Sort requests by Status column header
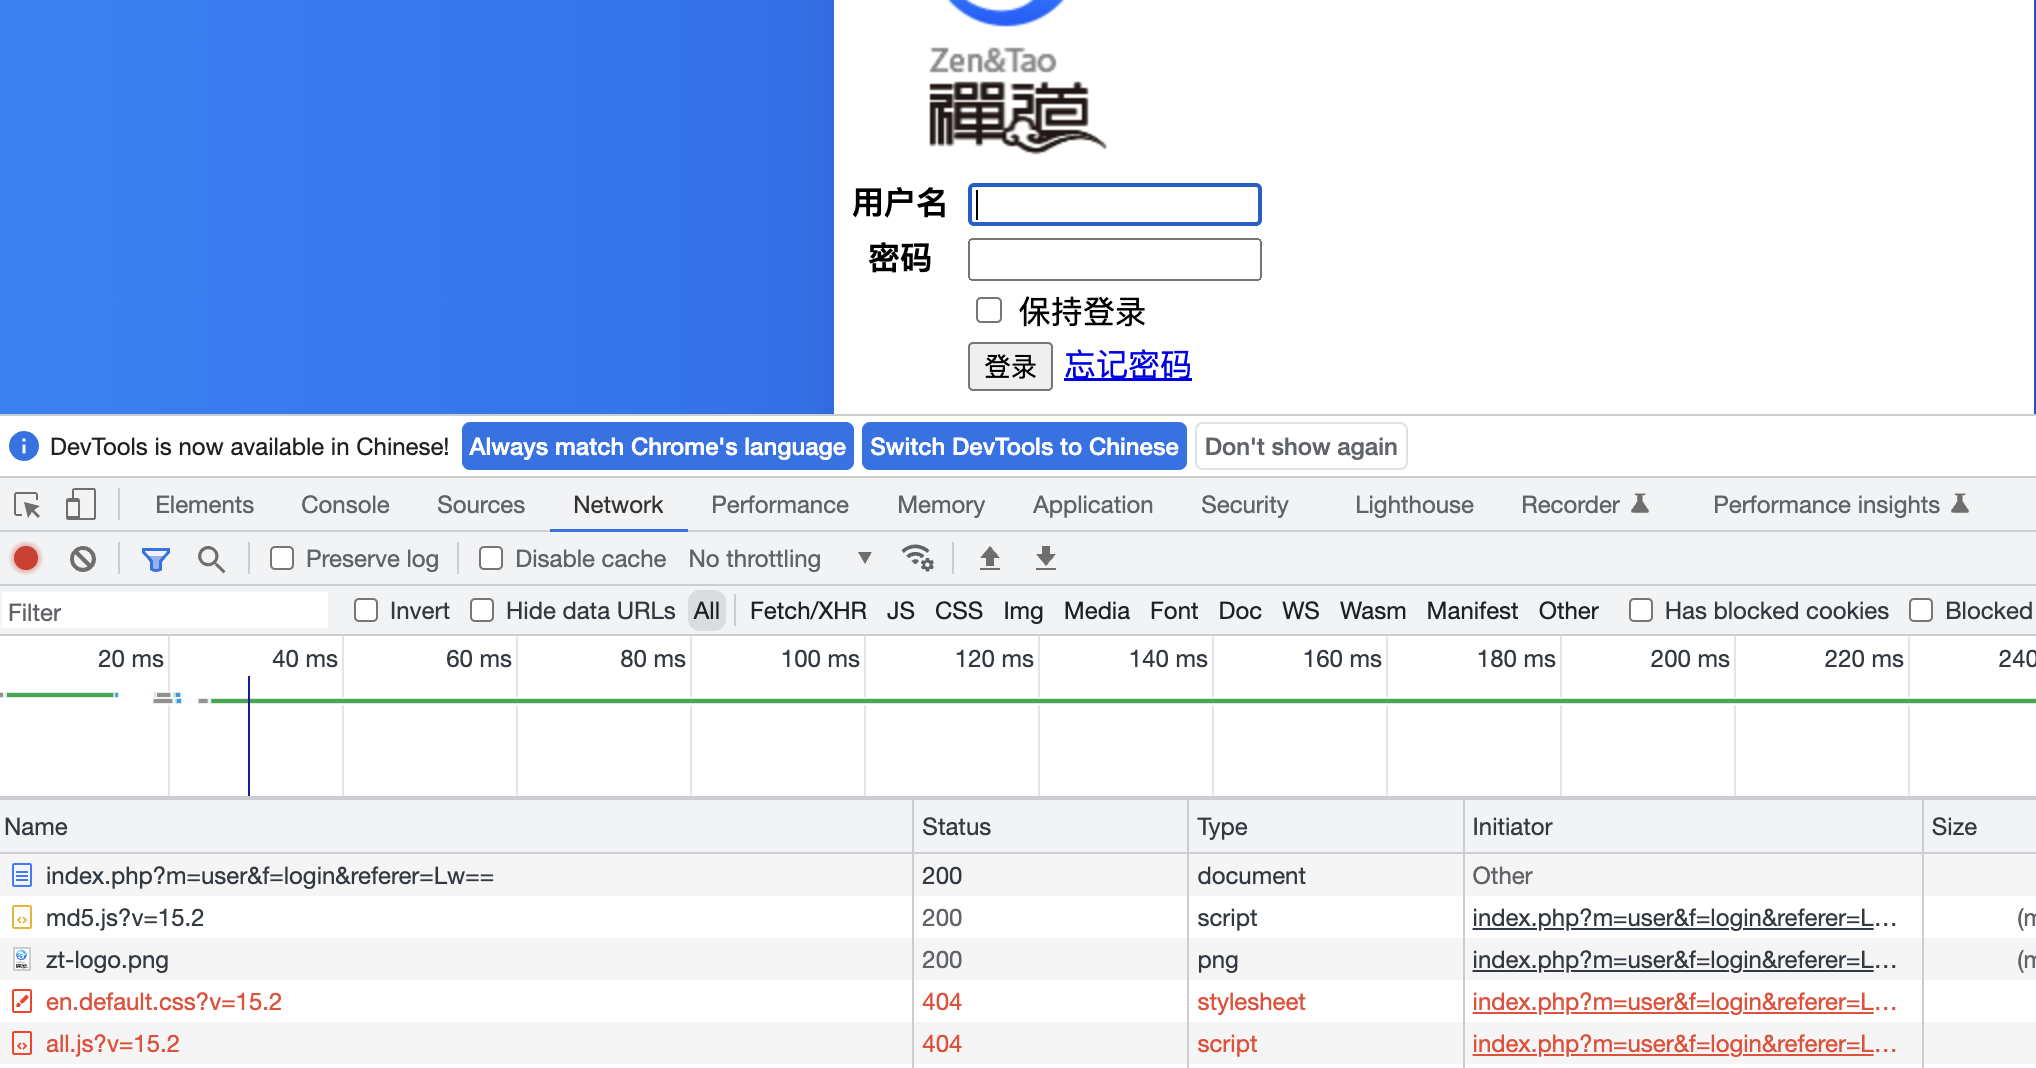2036x1068 pixels. click(1051, 827)
